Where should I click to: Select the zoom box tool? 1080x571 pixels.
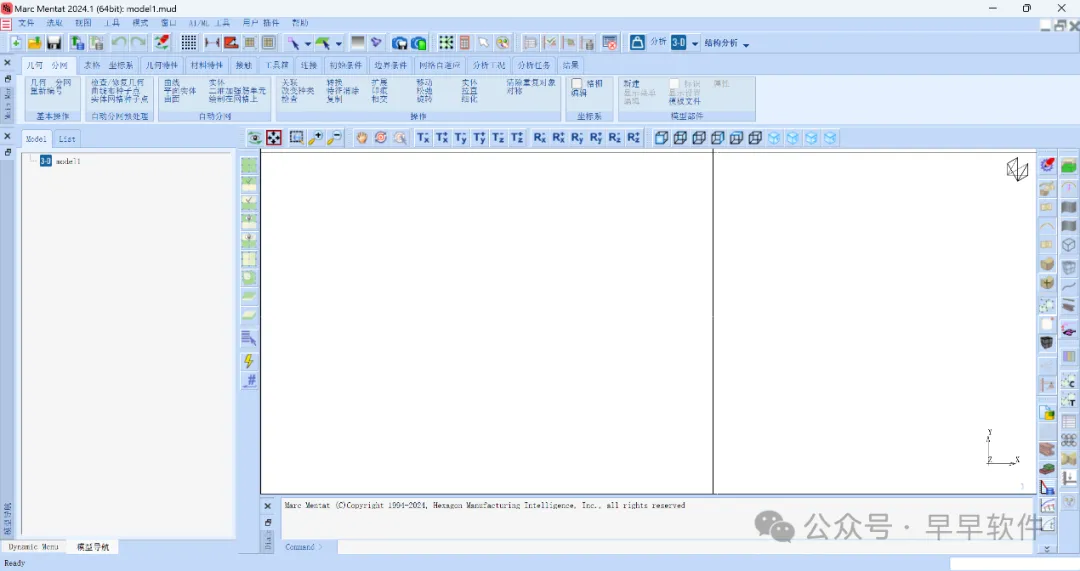[296, 138]
